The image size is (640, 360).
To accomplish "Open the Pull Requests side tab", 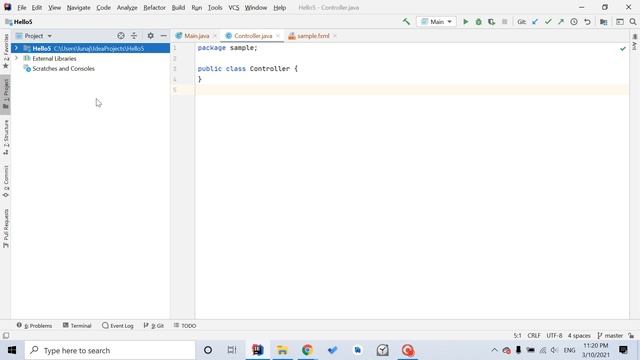I will tap(6, 228).
